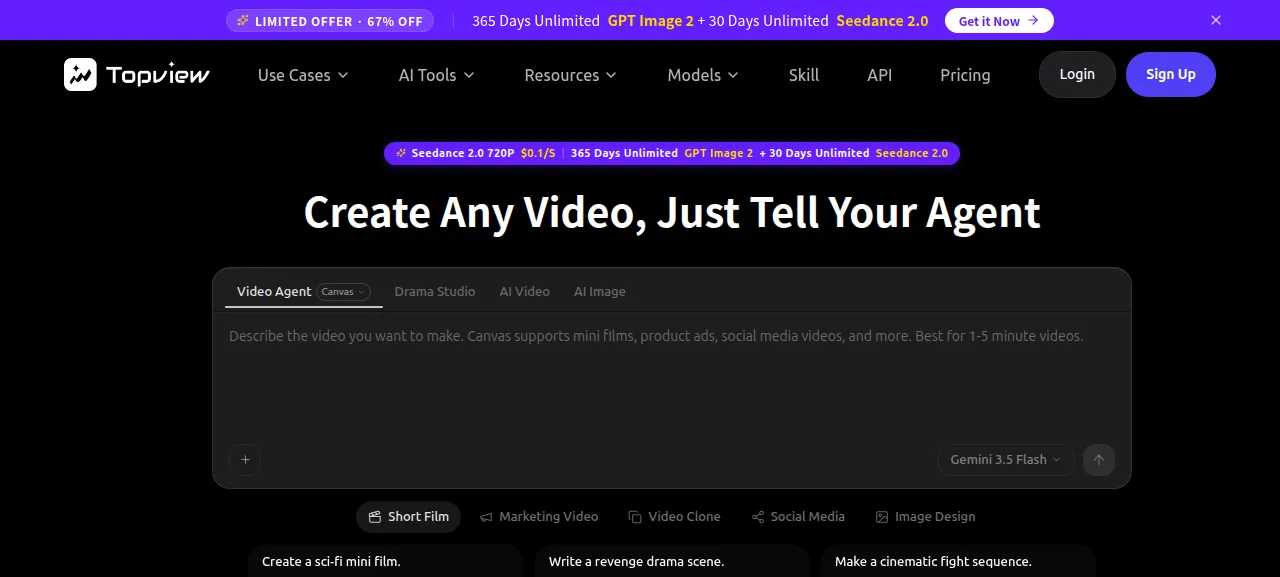
Task: Click the Get it Now button
Action: tap(999, 20)
